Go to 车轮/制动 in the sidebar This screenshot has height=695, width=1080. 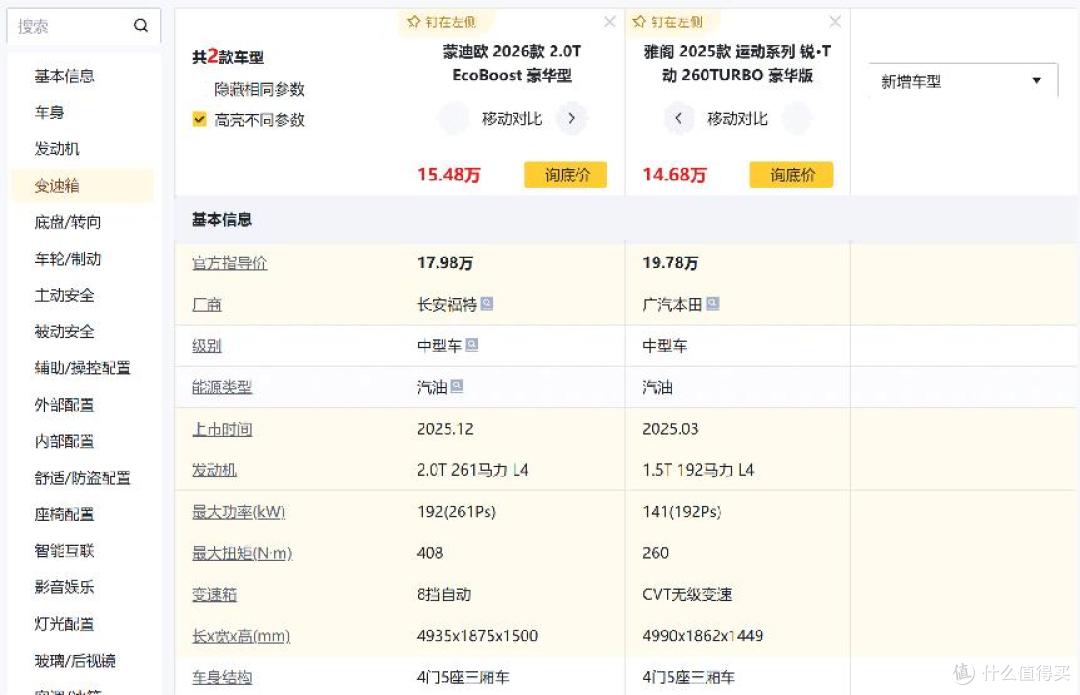point(68,258)
